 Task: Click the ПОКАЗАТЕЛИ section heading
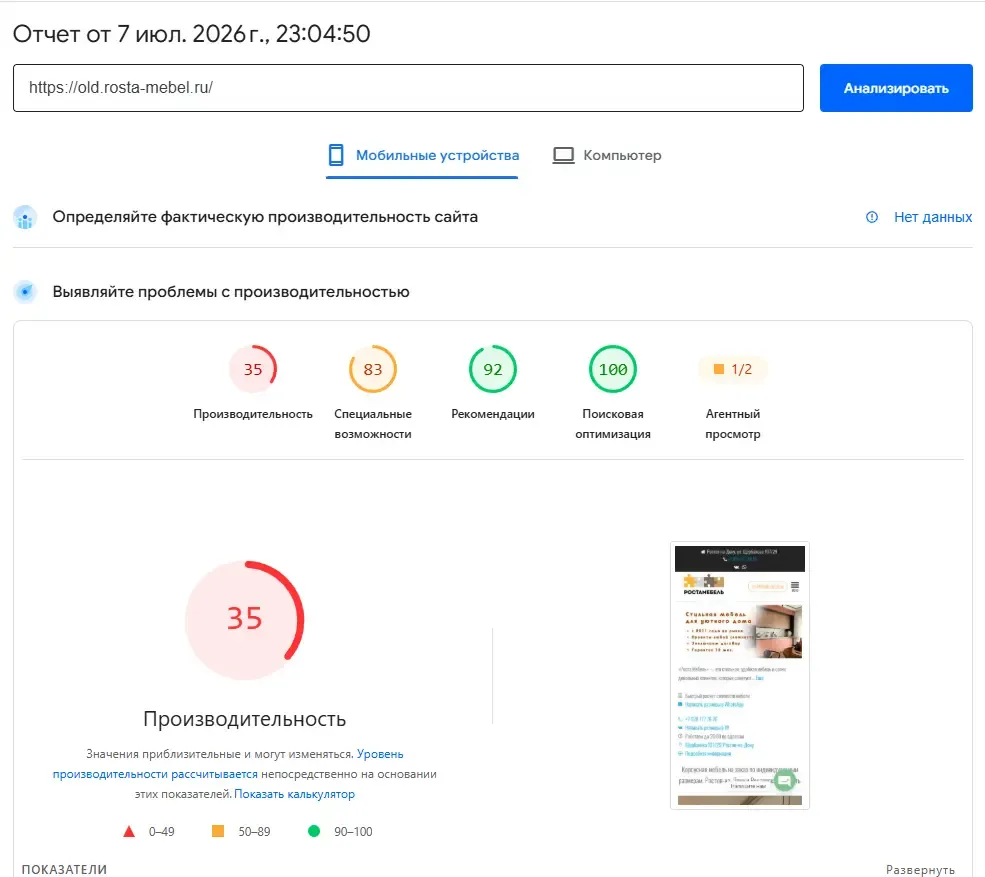tap(64, 869)
